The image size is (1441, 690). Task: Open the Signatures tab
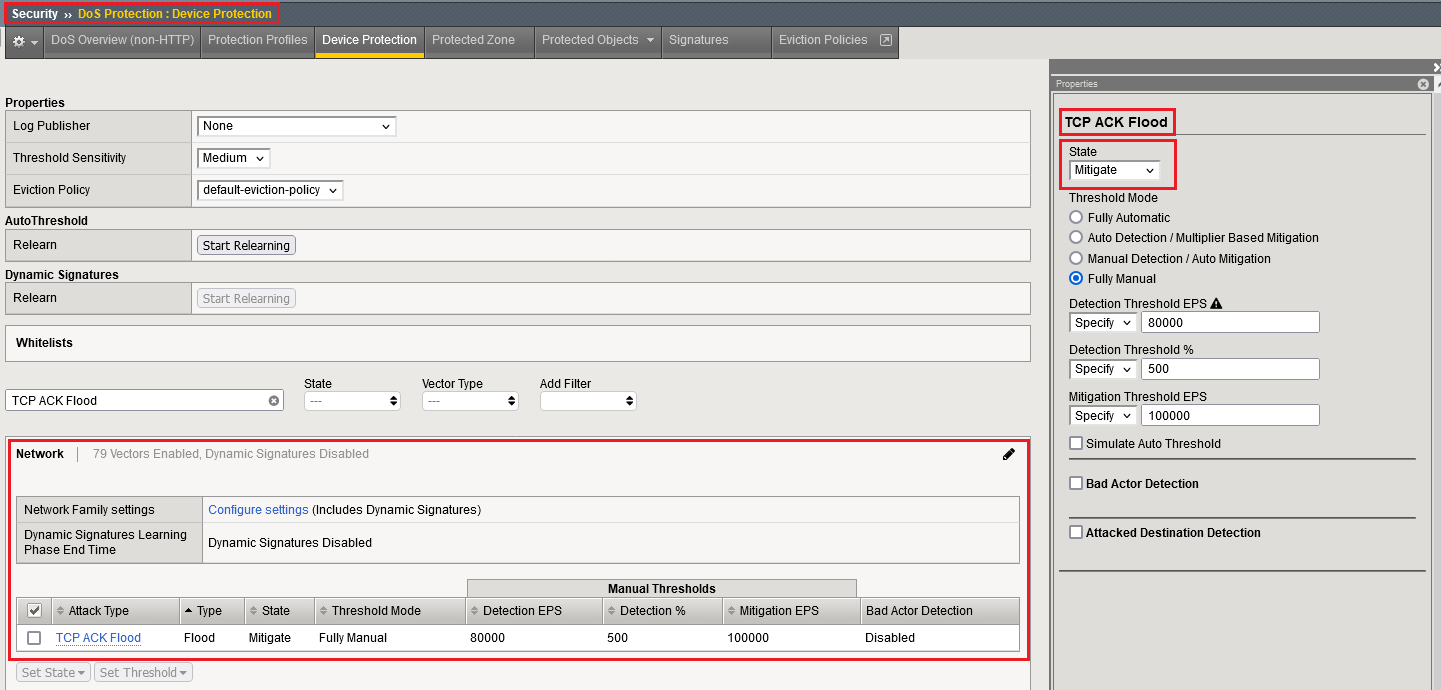pyautogui.click(x=698, y=40)
